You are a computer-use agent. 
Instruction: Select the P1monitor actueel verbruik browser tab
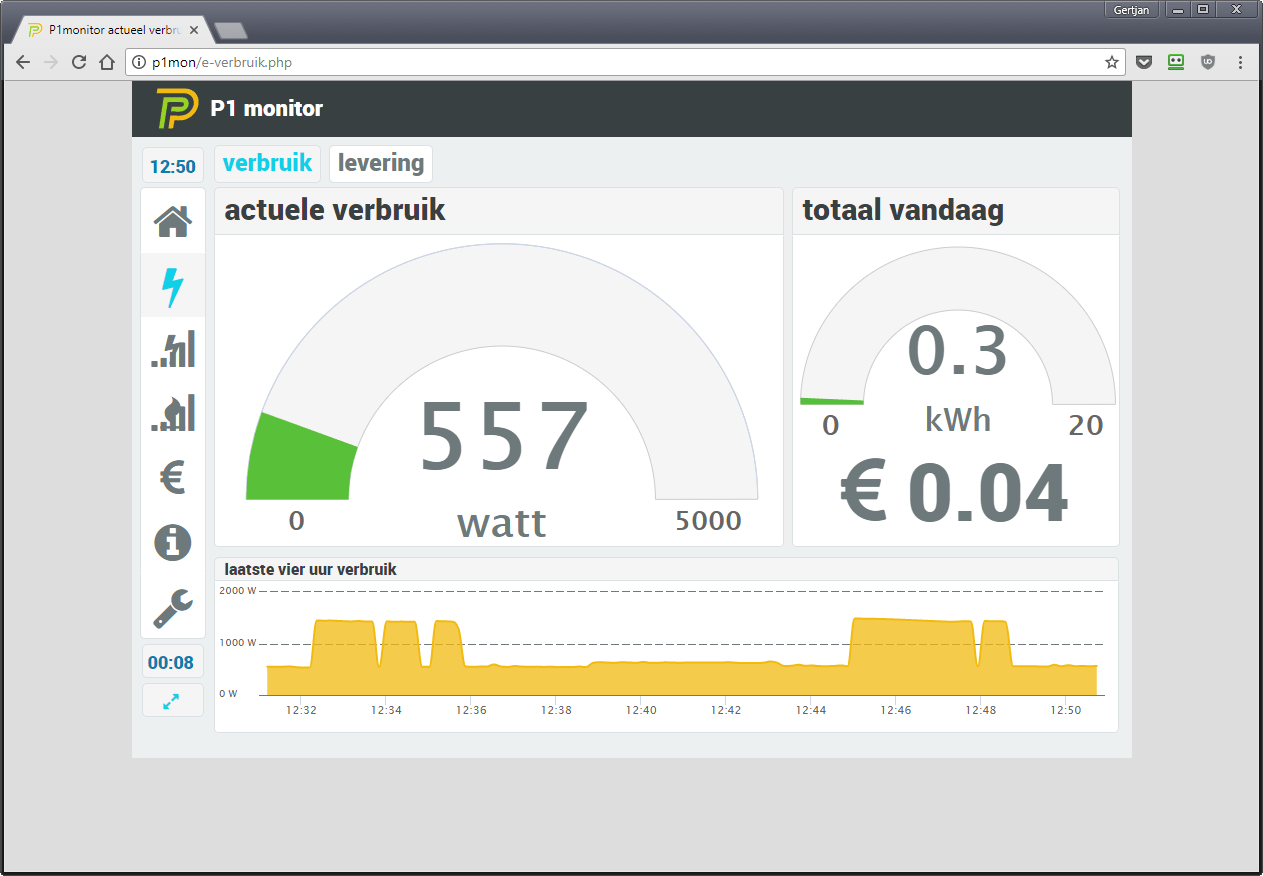[x=112, y=30]
